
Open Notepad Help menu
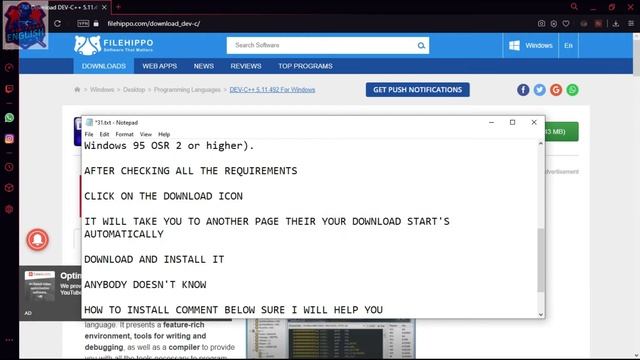click(x=164, y=134)
